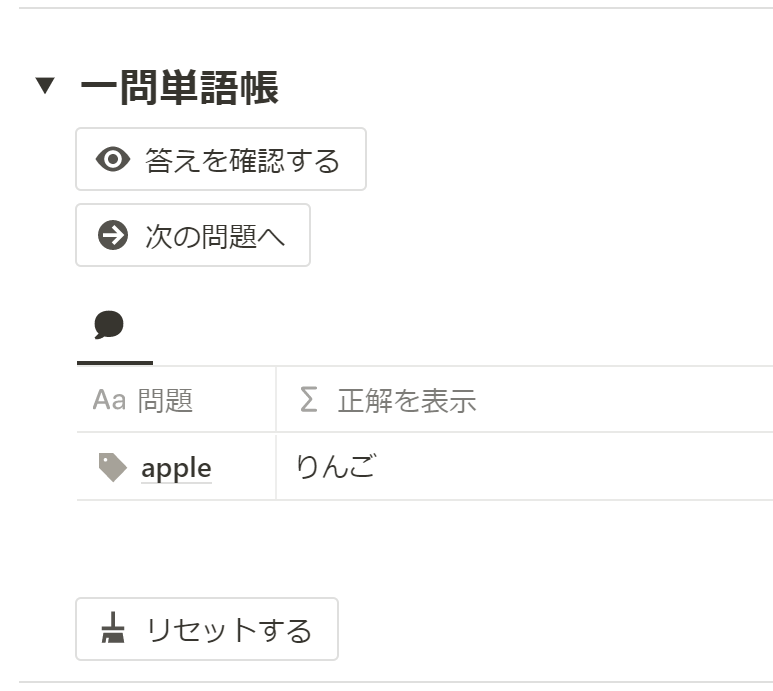Collapse the 一問単語帳 toggle triangle
The height and width of the screenshot is (691, 773).
(44, 86)
